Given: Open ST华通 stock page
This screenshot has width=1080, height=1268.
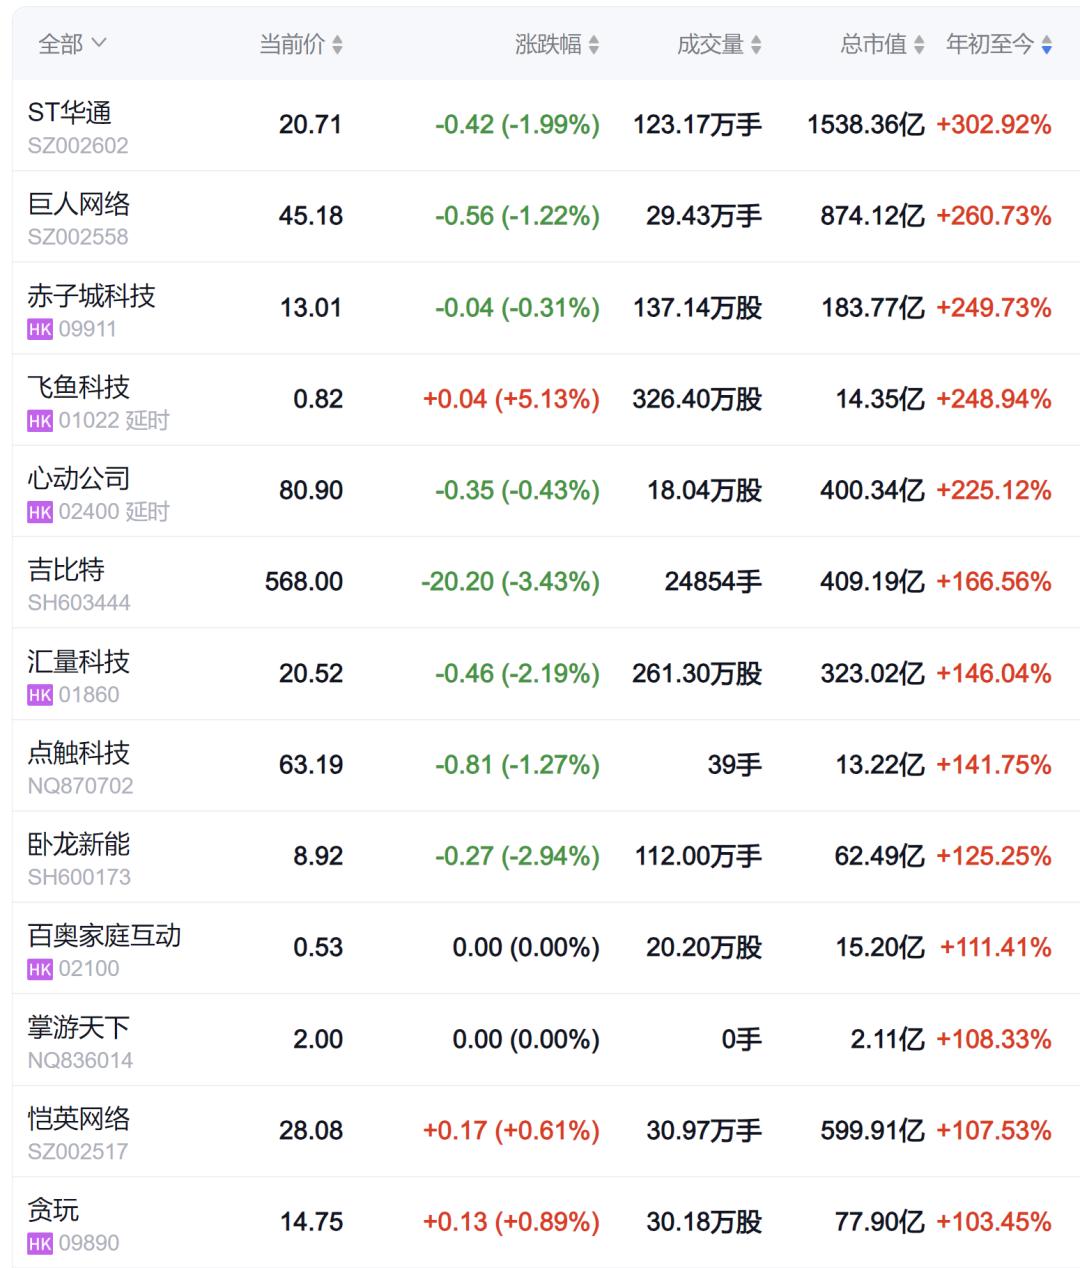Looking at the screenshot, I should (70, 113).
